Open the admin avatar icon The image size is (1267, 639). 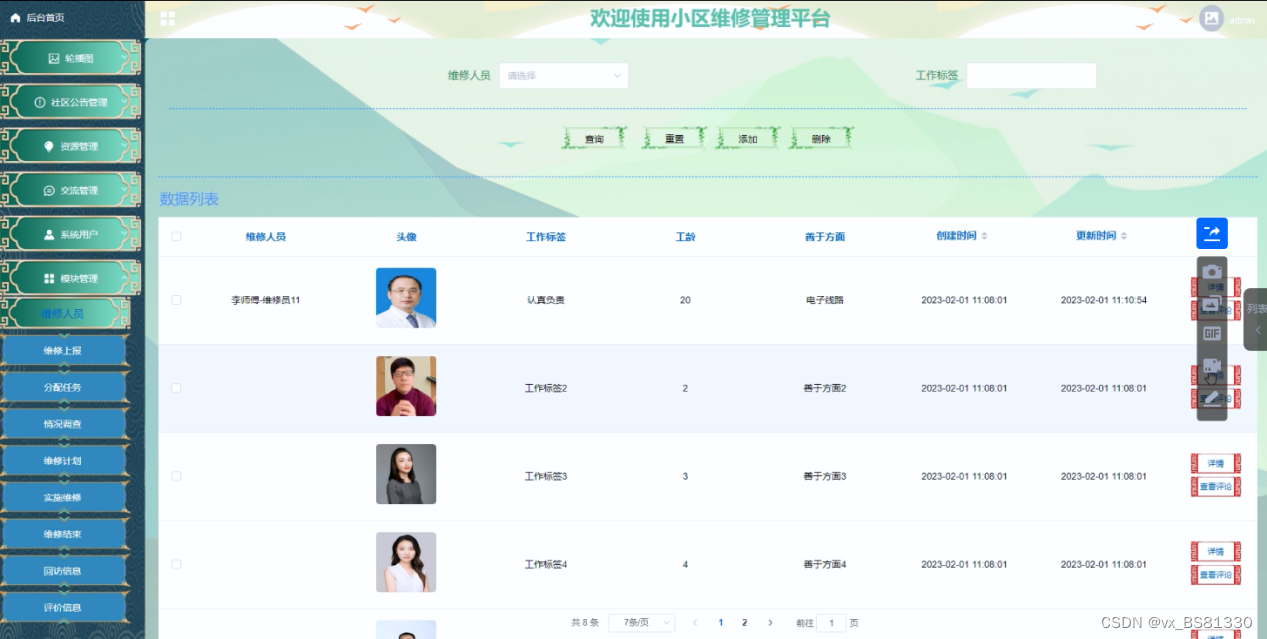click(1211, 18)
